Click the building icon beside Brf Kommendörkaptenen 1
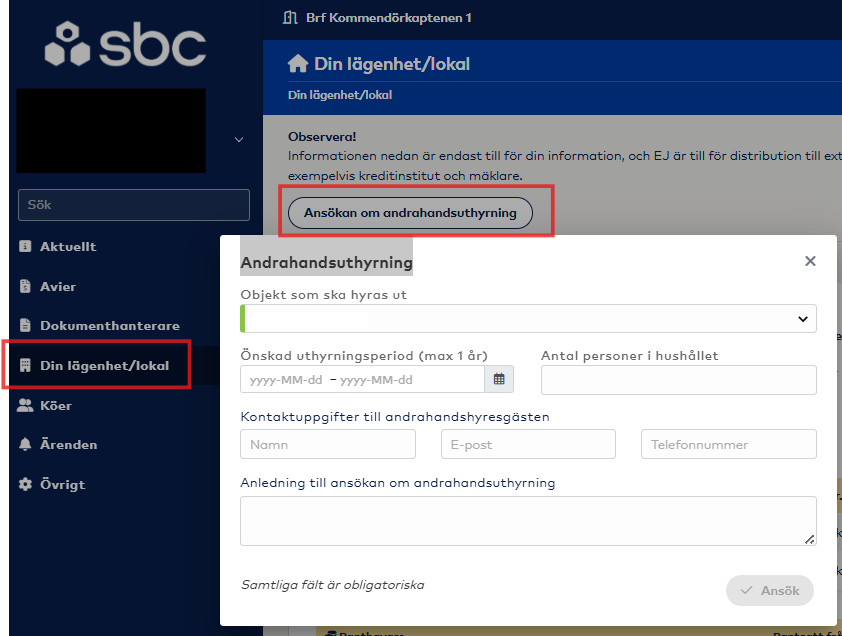Image resolution: width=842 pixels, height=636 pixels. click(x=291, y=18)
